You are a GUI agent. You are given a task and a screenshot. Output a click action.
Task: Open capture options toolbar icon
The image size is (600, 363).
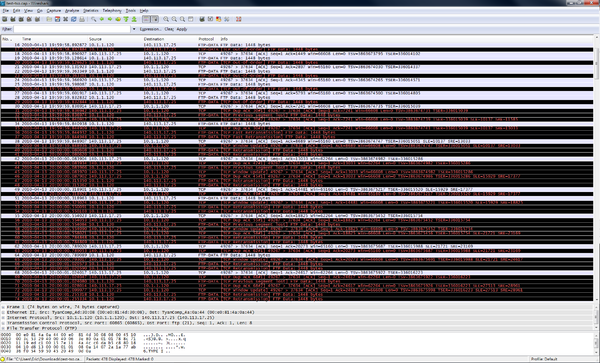13,19
